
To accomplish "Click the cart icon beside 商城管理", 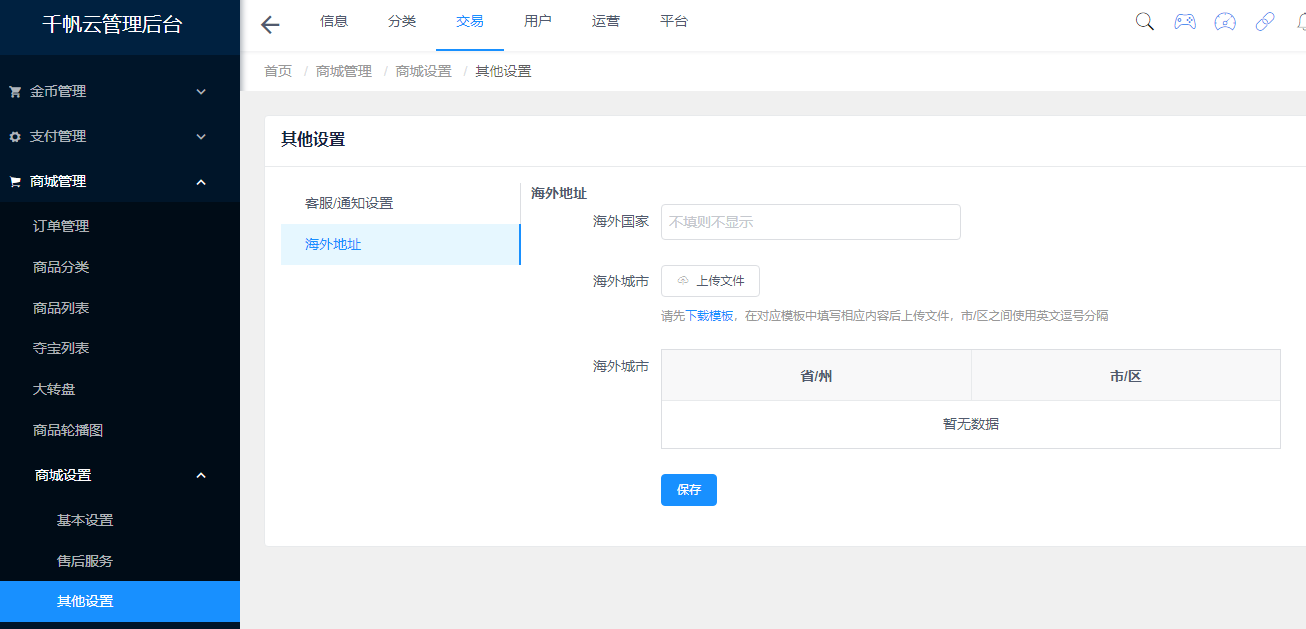I will [x=15, y=181].
